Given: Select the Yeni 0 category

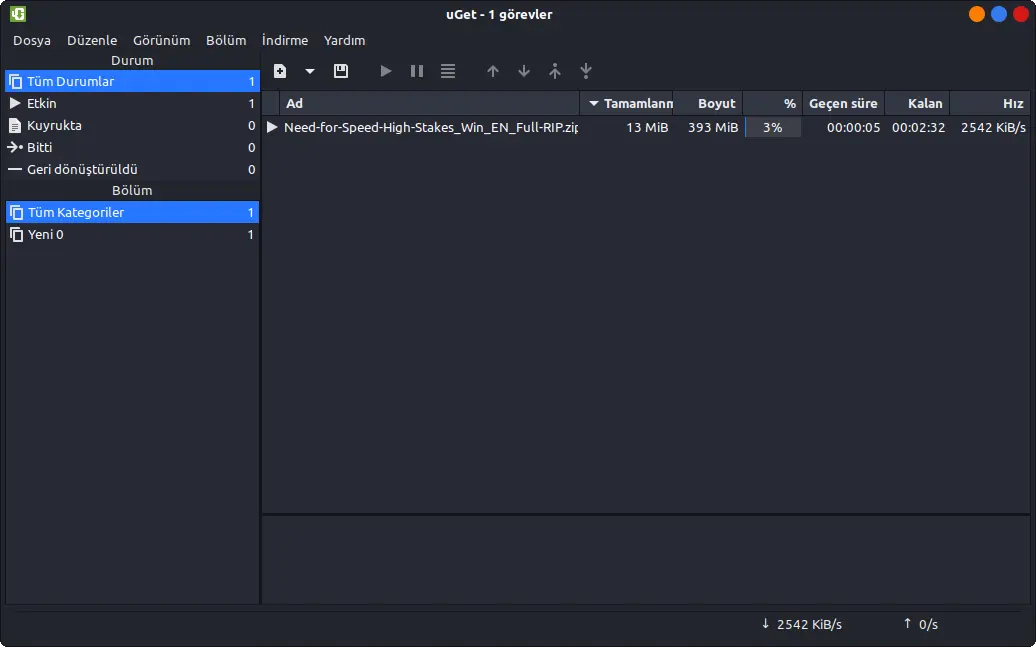Looking at the screenshot, I should 132,234.
